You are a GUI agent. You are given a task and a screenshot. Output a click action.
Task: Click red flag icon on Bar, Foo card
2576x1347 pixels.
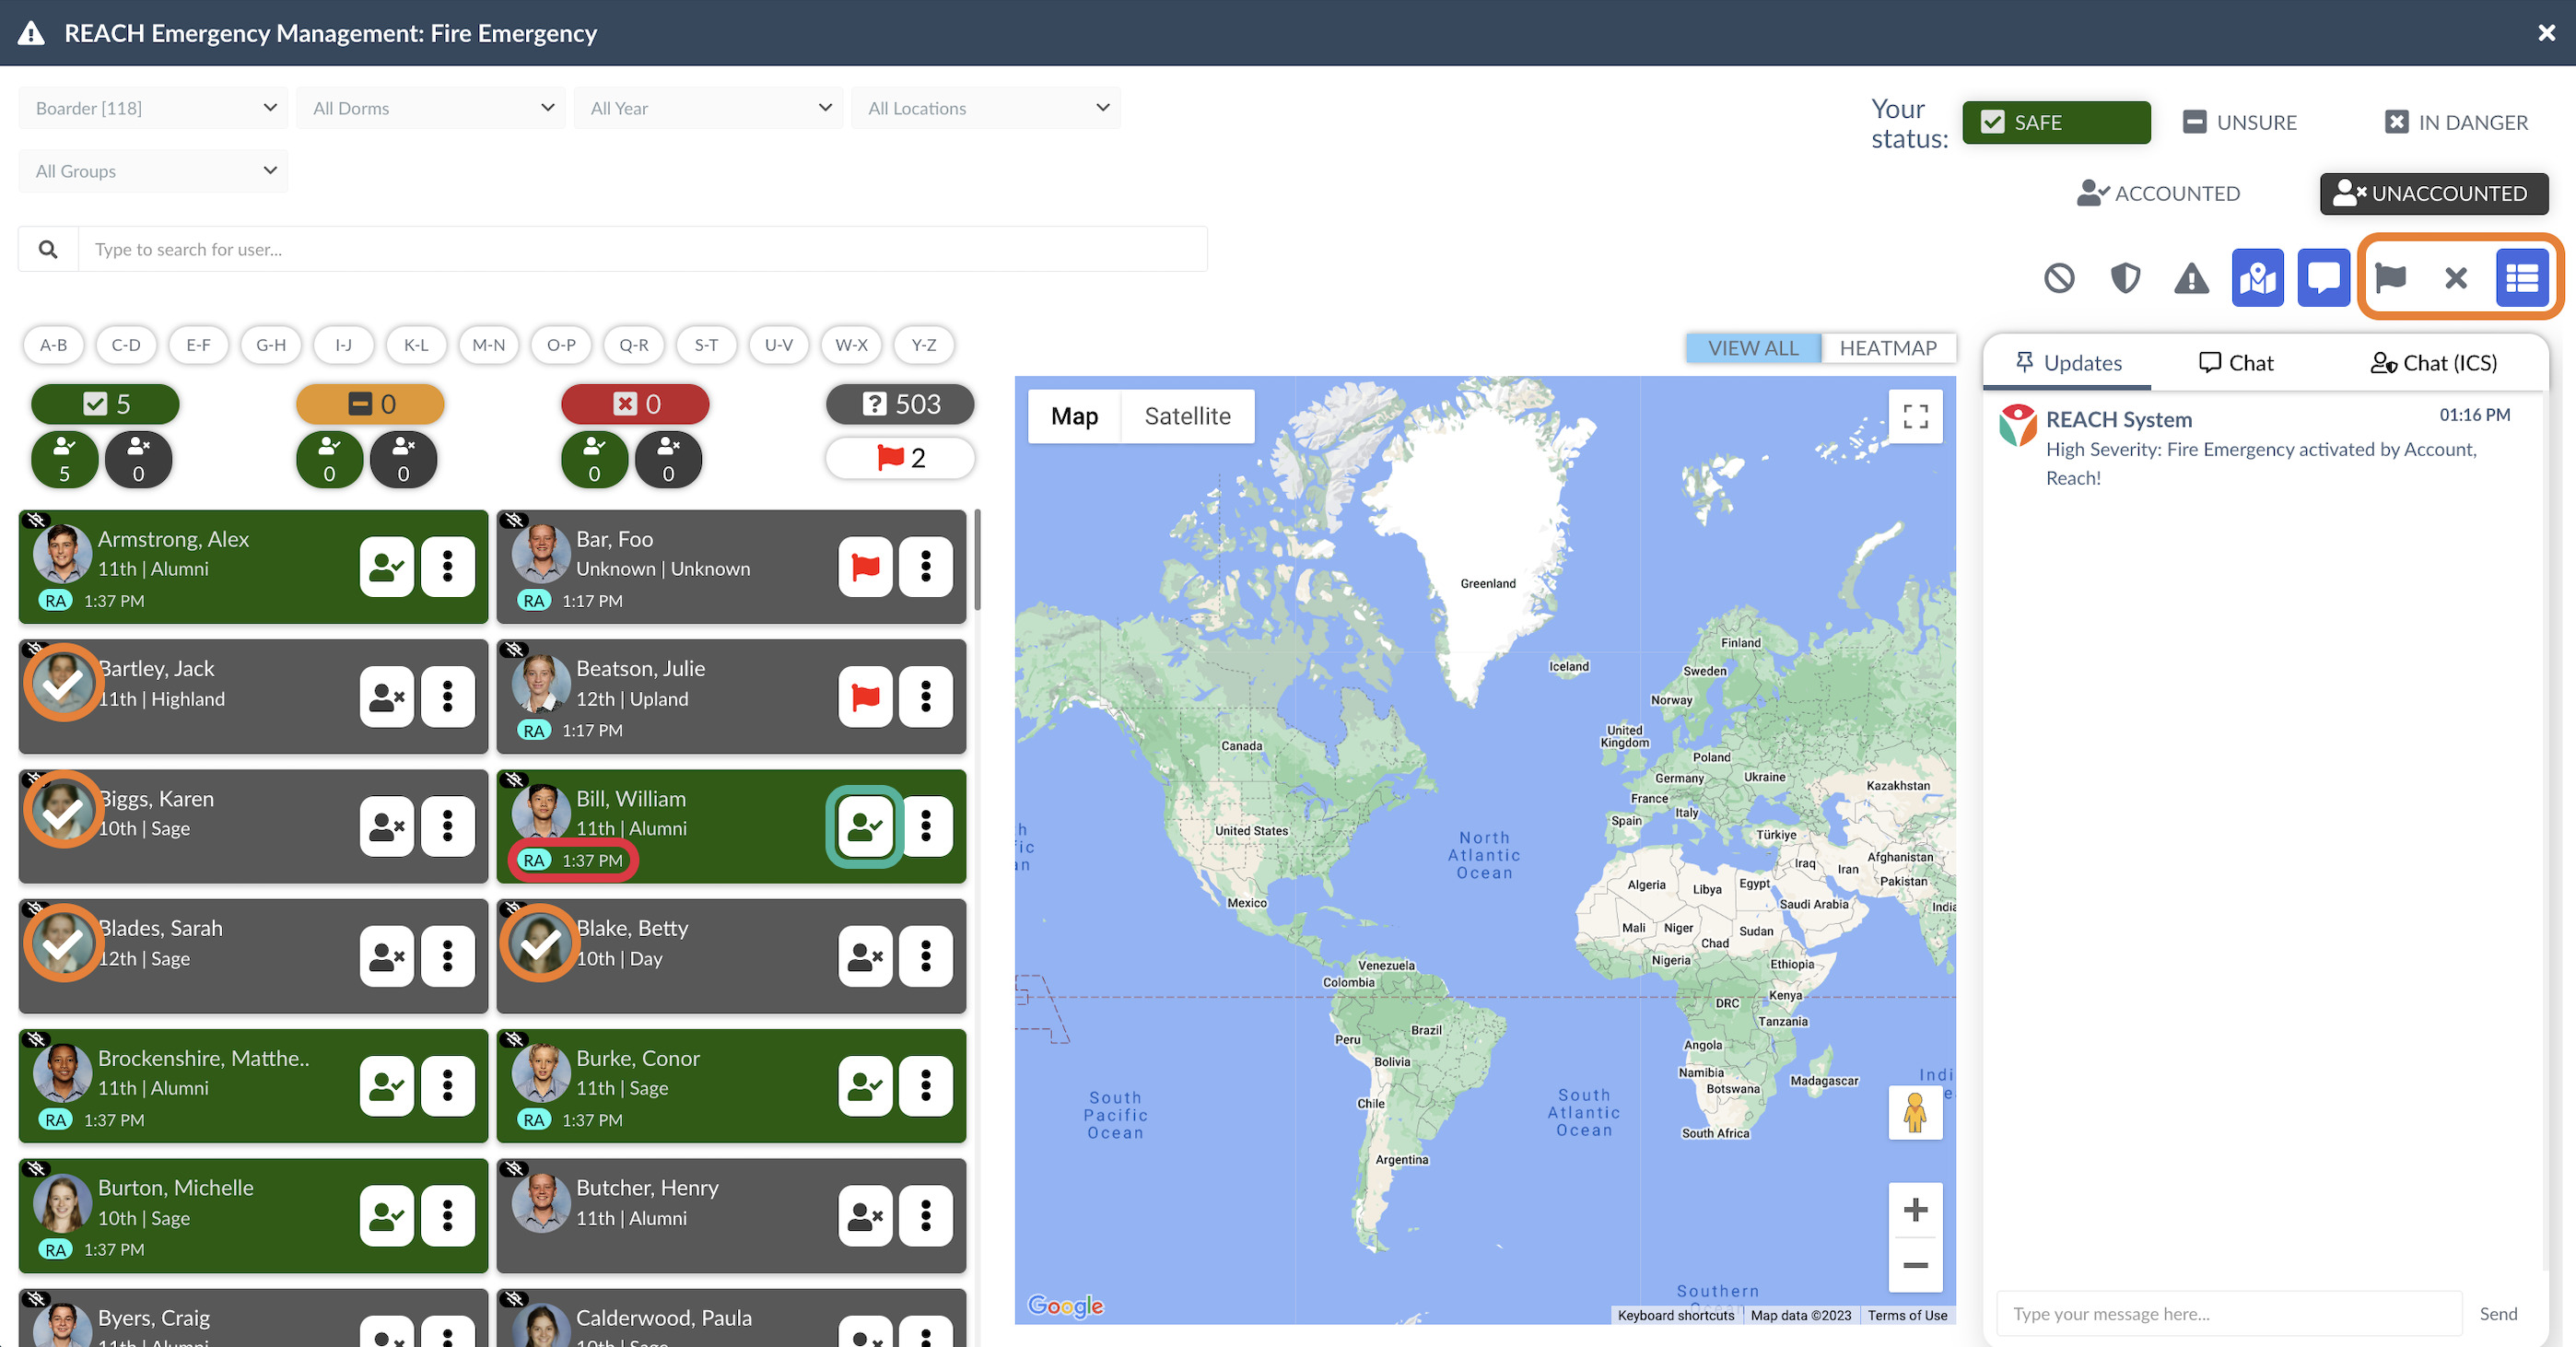pos(865,567)
